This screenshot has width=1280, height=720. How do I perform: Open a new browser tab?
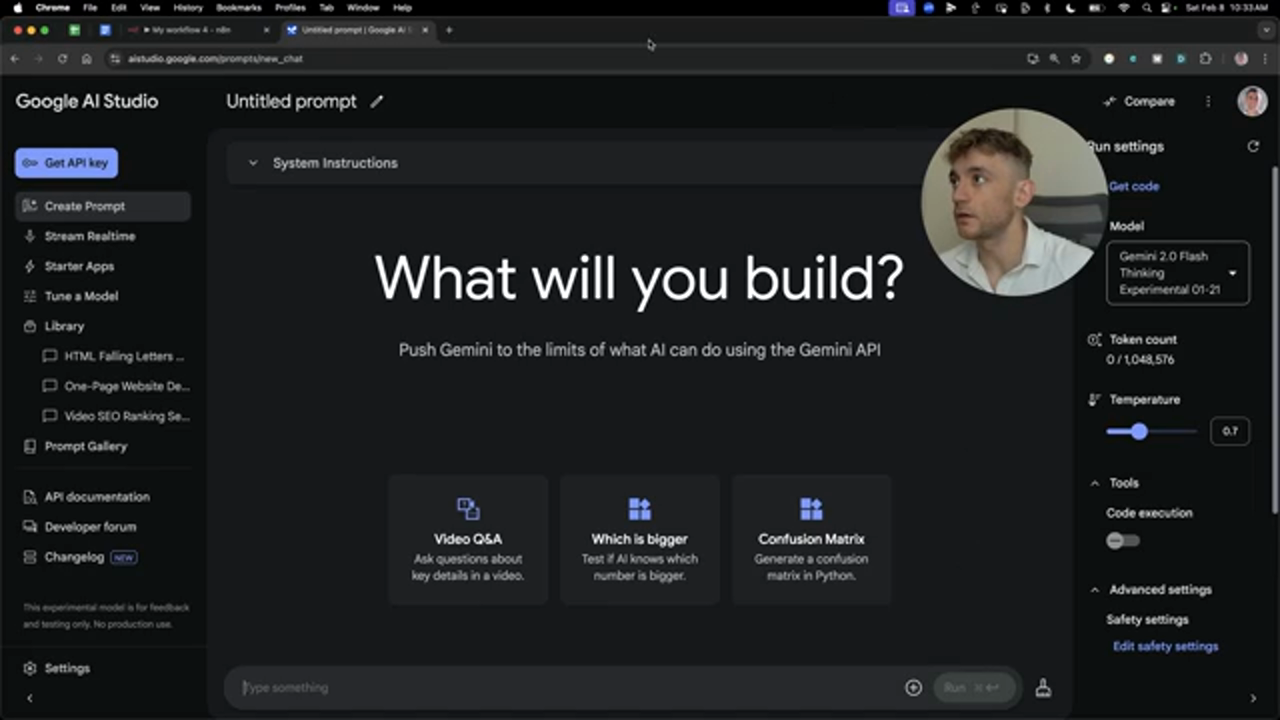click(449, 30)
